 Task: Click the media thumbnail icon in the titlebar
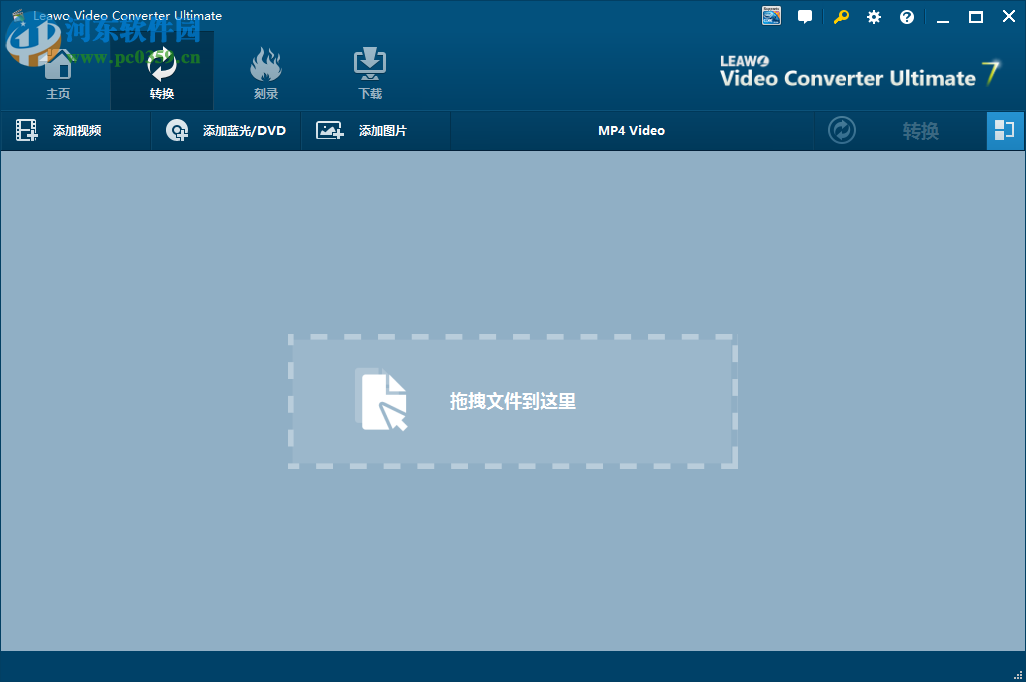(x=770, y=16)
